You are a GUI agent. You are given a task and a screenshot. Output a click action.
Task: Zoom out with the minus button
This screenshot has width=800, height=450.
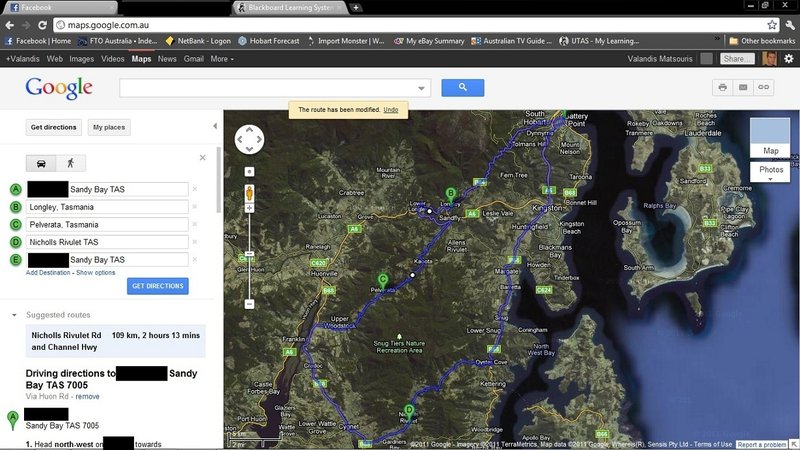249,304
